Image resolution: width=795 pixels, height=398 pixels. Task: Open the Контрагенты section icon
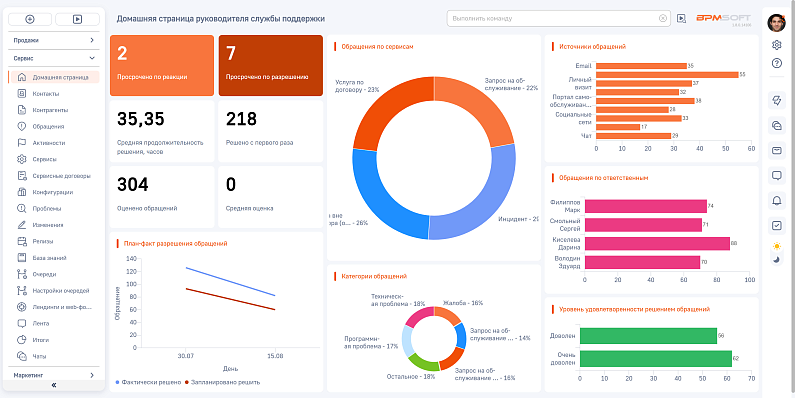click(x=21, y=110)
